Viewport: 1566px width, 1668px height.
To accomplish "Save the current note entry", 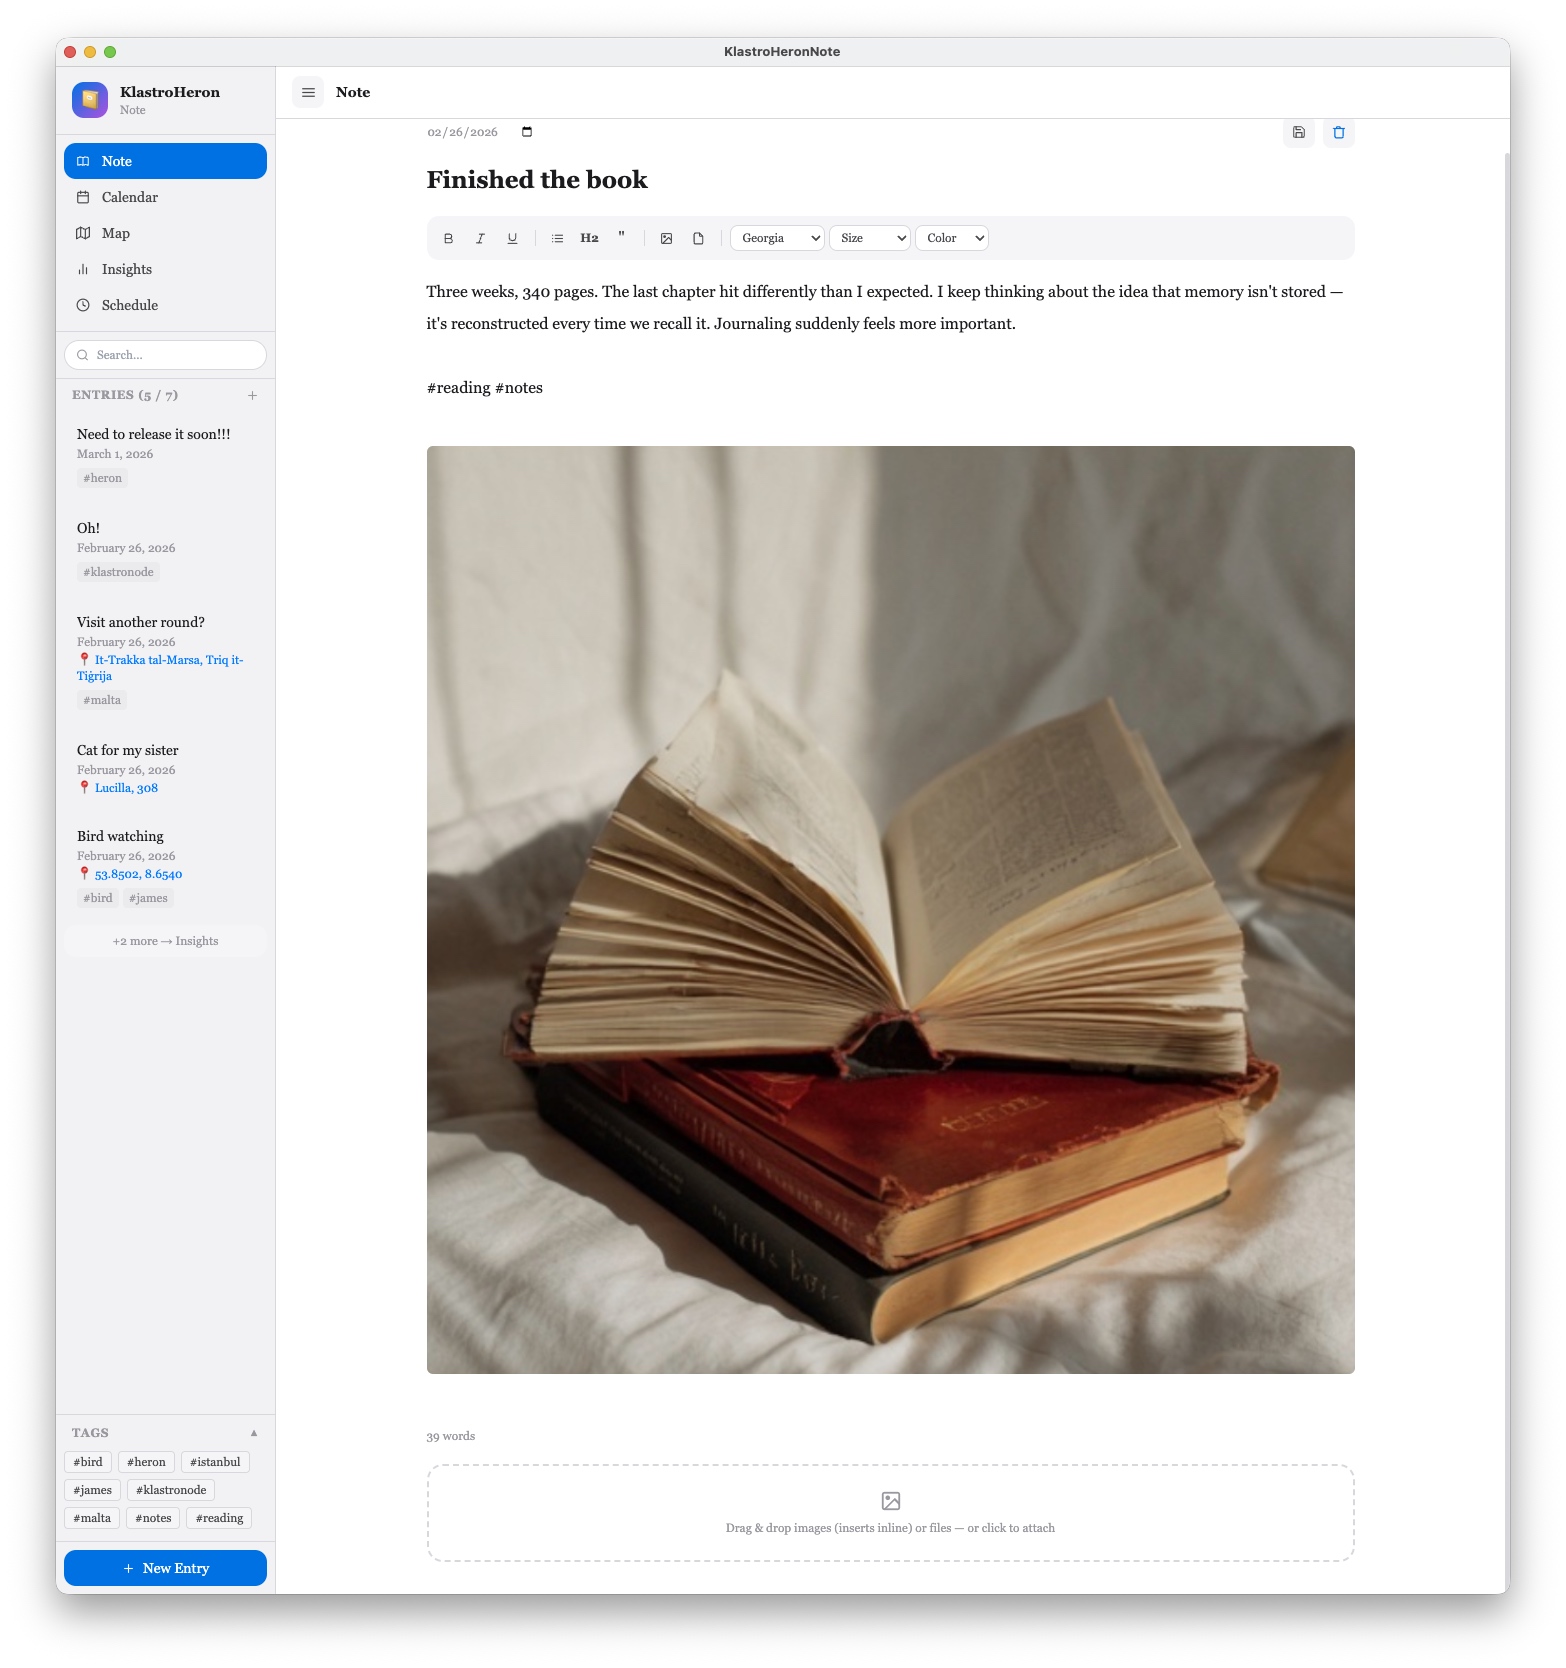I will point(1298,132).
